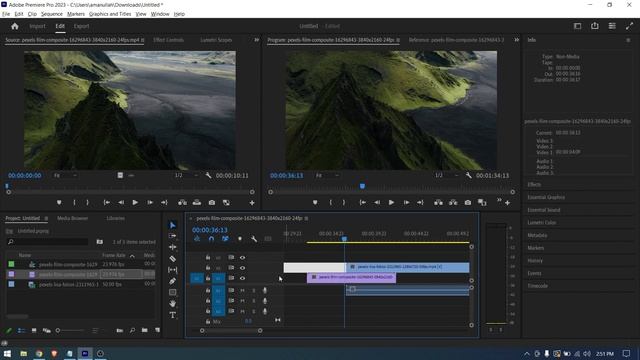This screenshot has width=640, height=360.
Task: Sort by Frame Rate column arrow
Action: [x=132, y=256]
